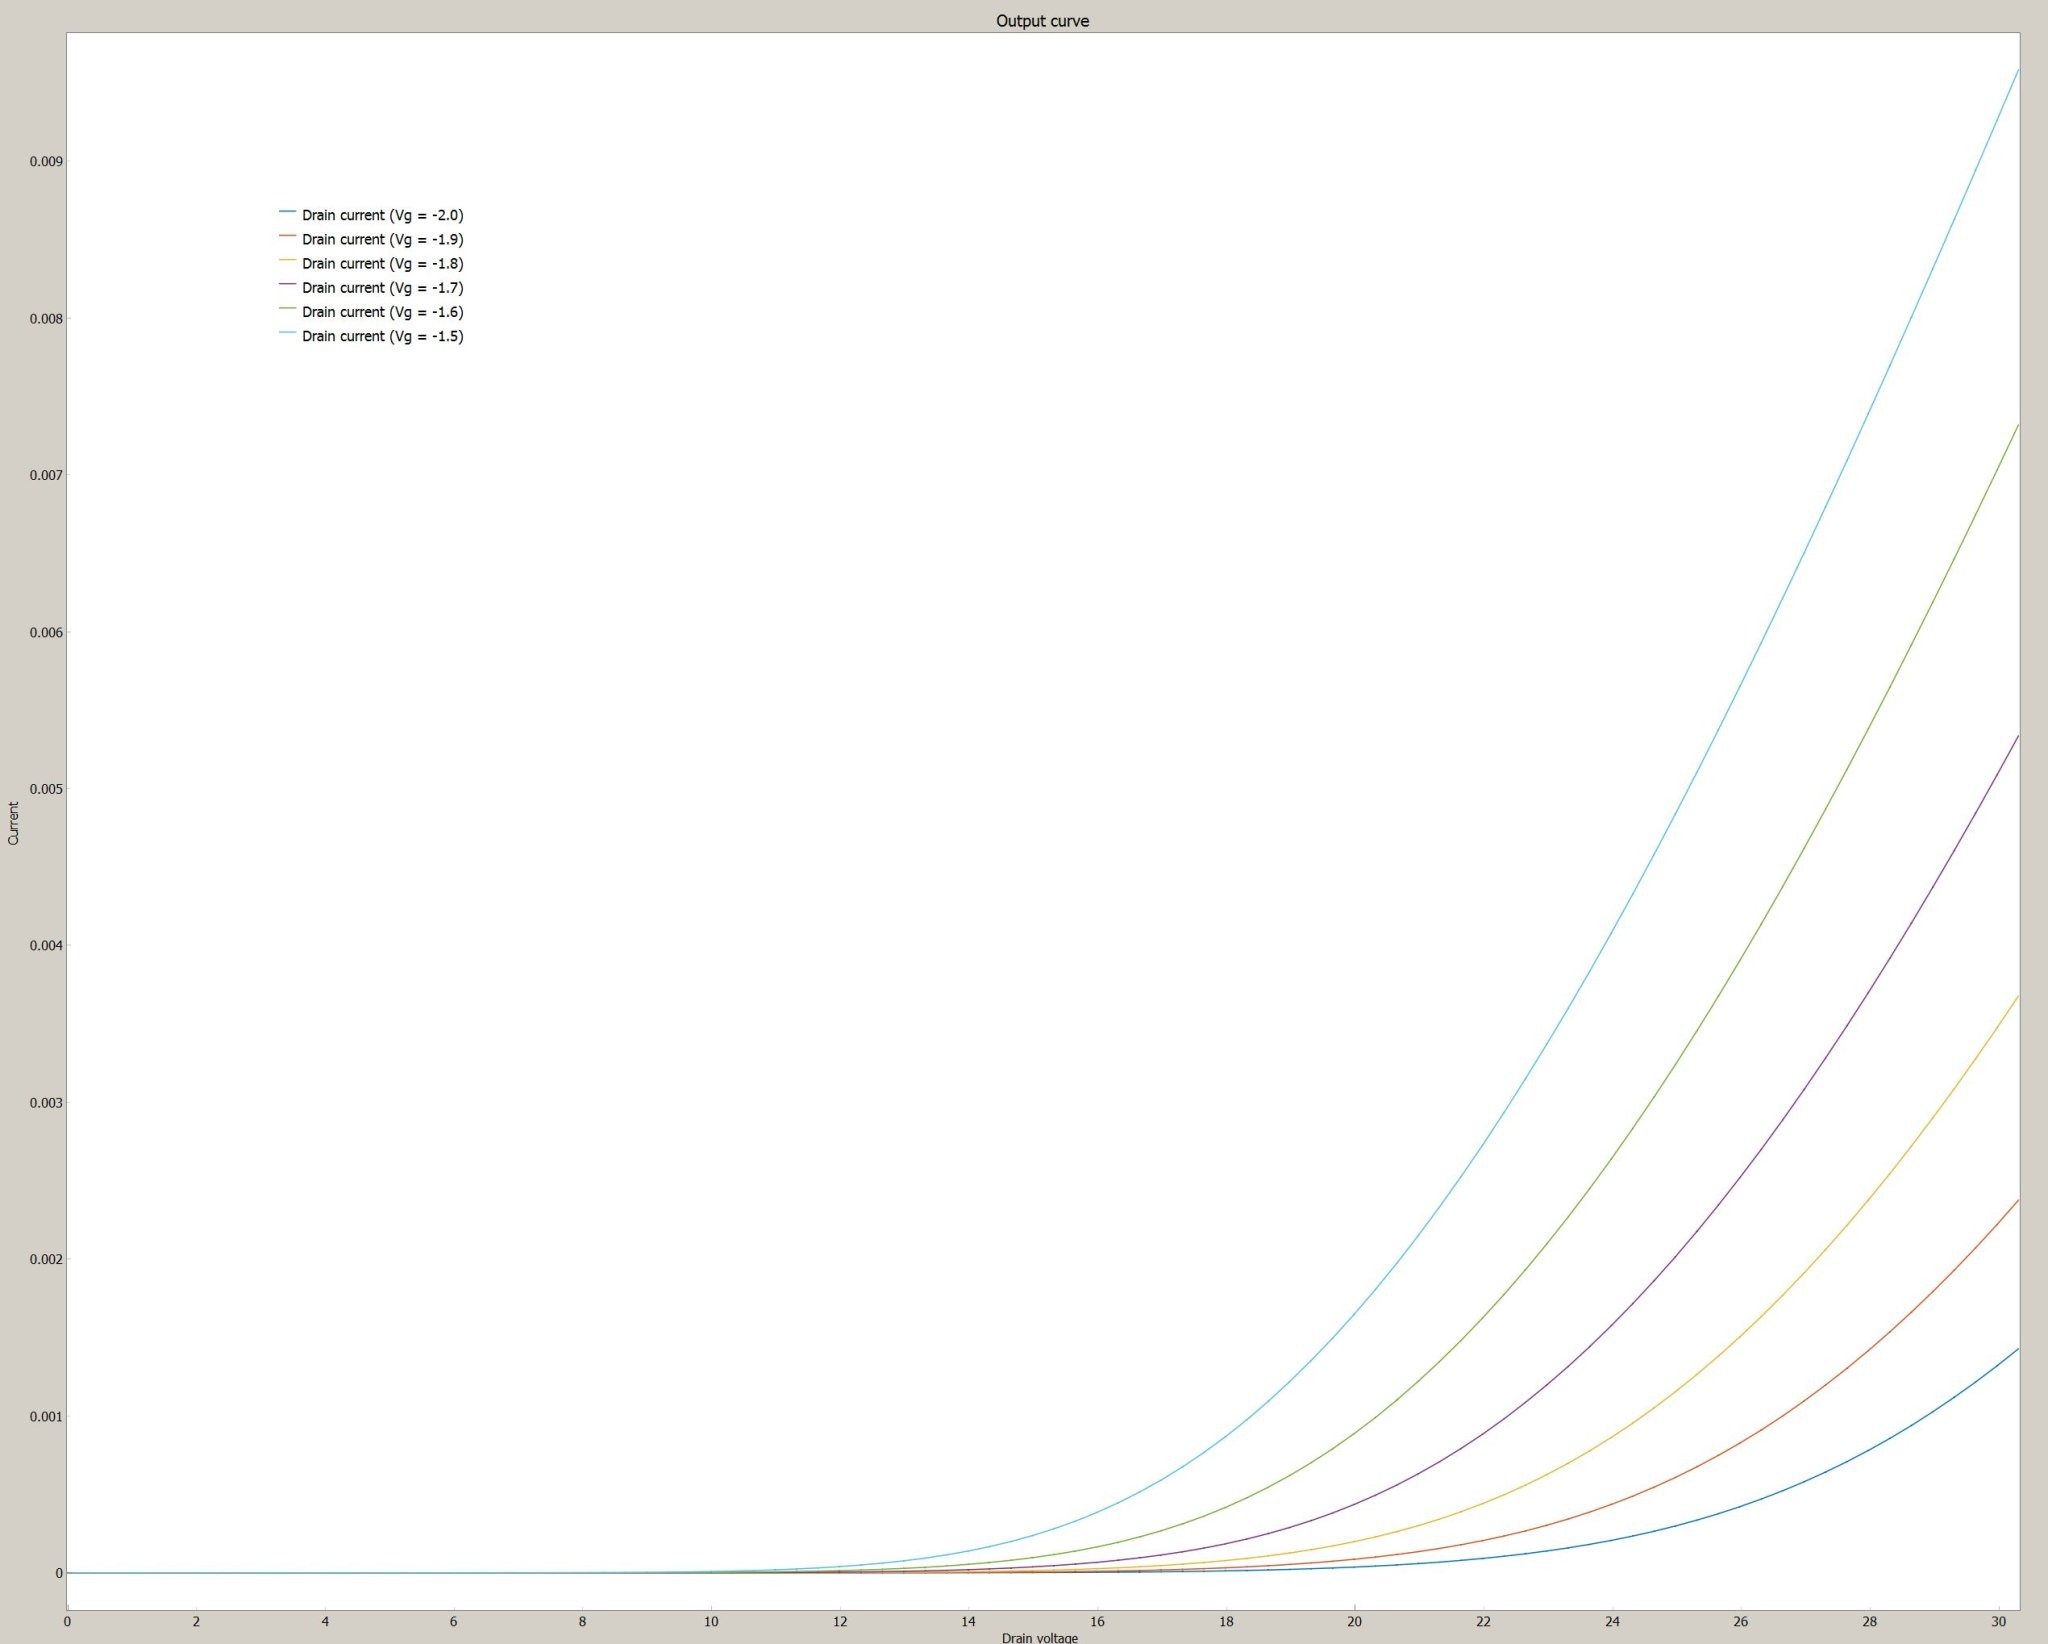Click the 'Output curve' plot title
The image size is (2048, 1644).
[x=1042, y=21]
